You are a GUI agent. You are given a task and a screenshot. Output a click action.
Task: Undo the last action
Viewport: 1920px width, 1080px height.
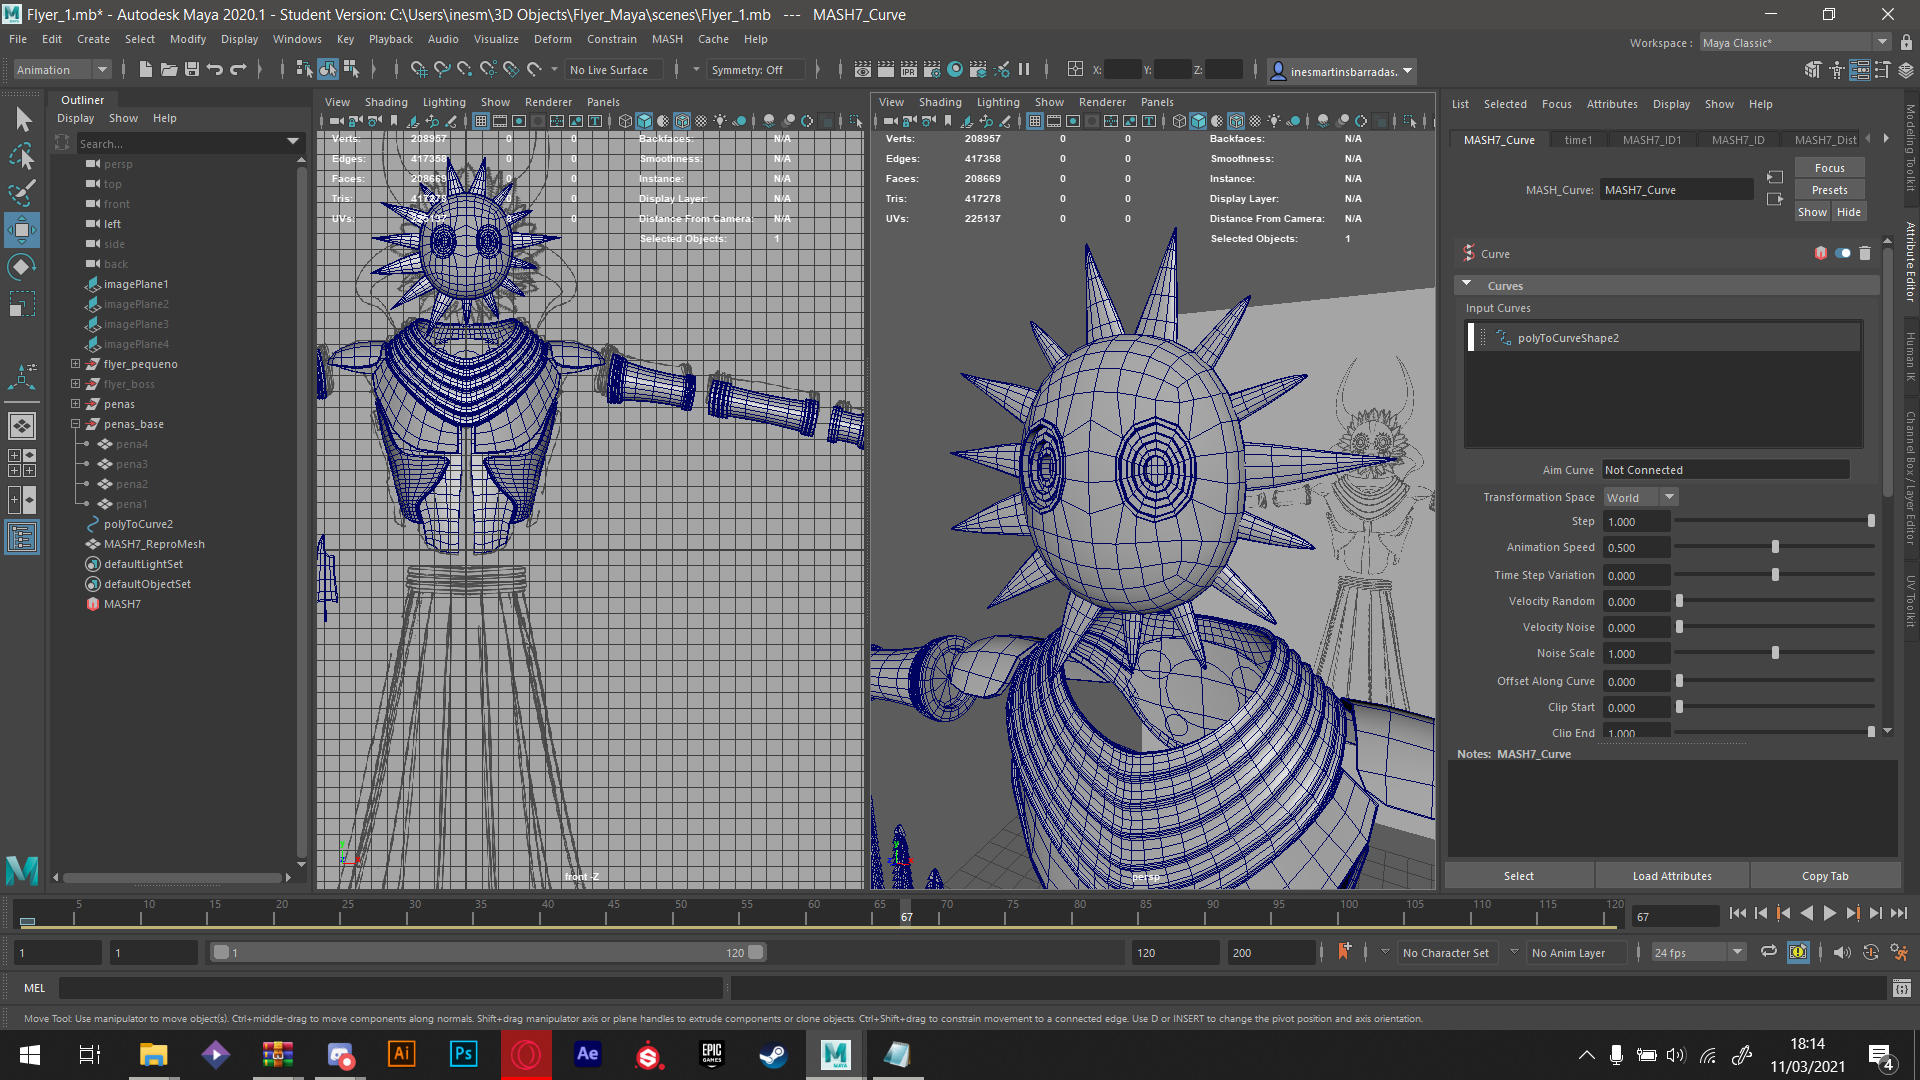click(215, 69)
